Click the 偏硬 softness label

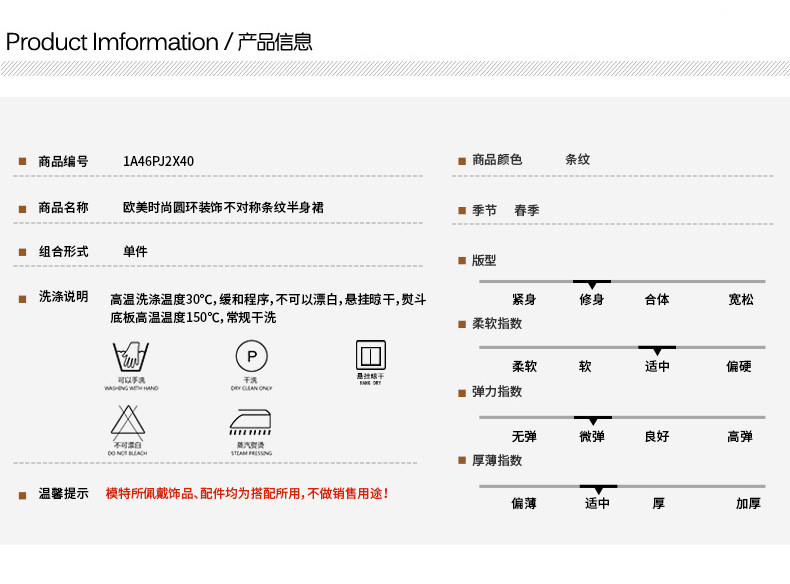(x=739, y=366)
